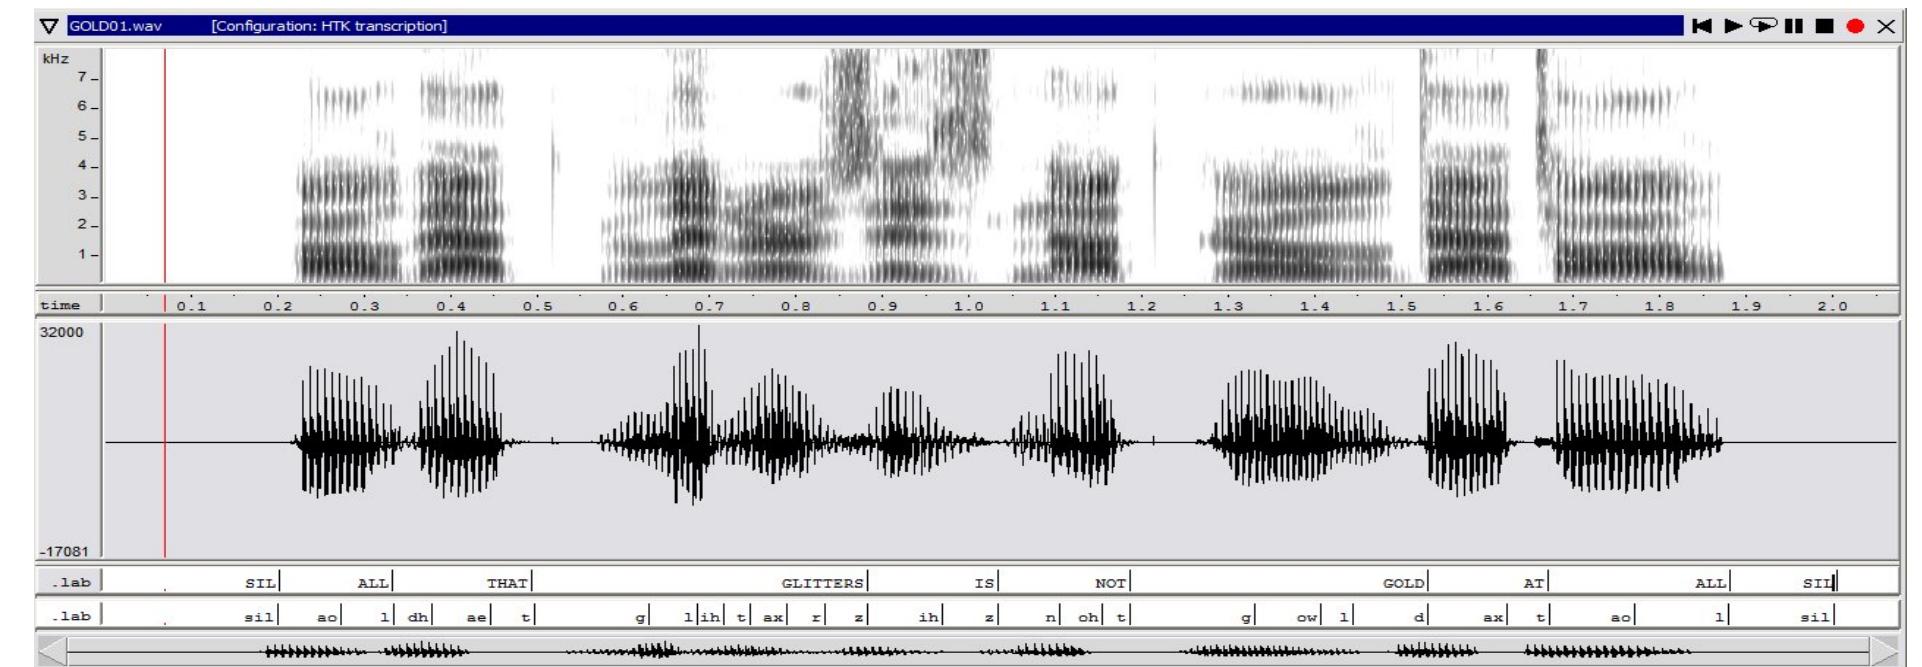The width and height of the screenshot is (1922, 667).
Task: Select the d phone label
Action: point(1419,617)
